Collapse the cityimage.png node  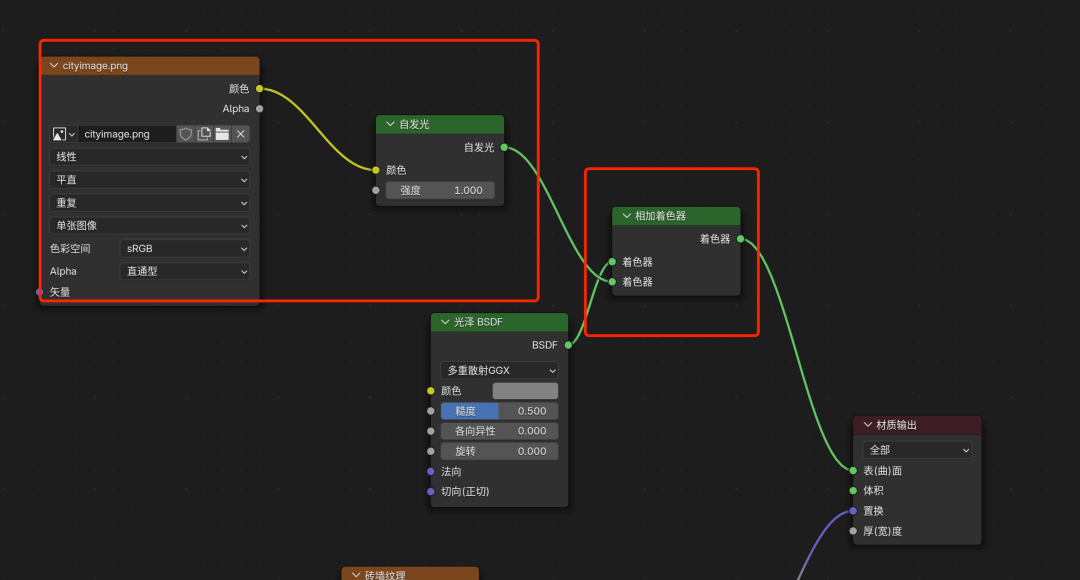pyautogui.click(x=54, y=66)
